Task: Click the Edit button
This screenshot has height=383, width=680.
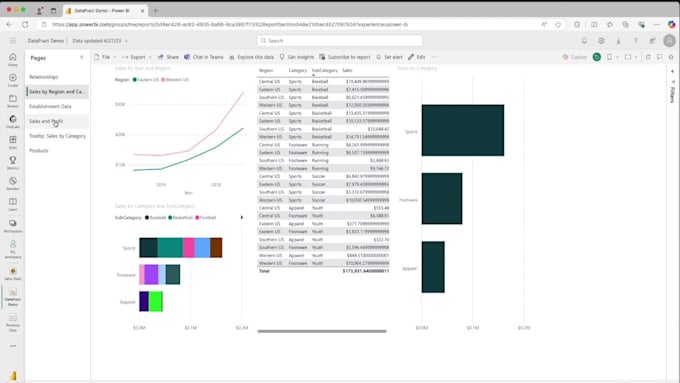Action: coord(416,57)
